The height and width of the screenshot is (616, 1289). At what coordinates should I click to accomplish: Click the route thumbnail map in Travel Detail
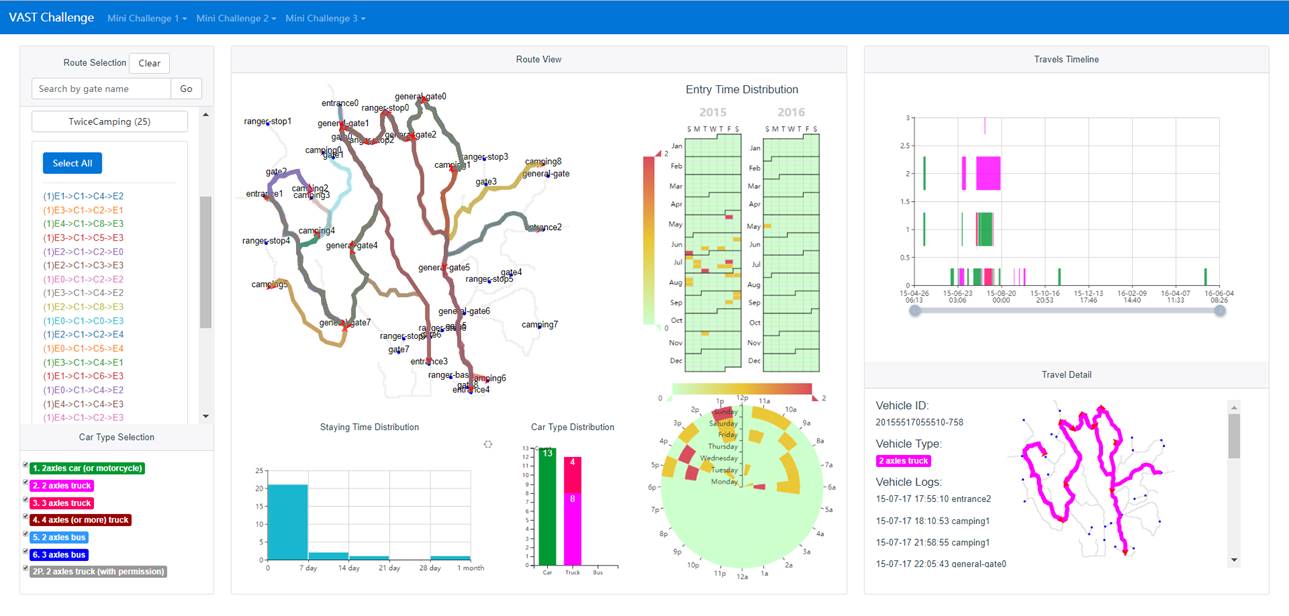(x=1092, y=480)
